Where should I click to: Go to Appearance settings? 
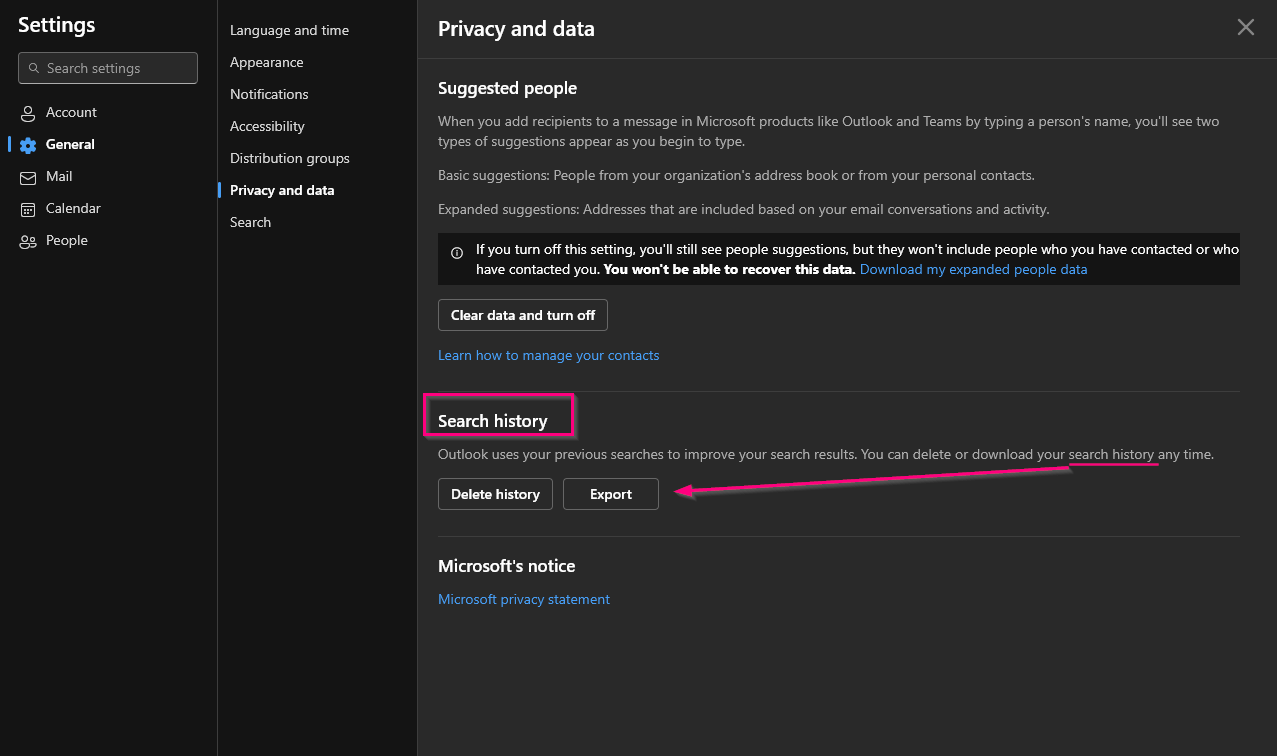[266, 62]
